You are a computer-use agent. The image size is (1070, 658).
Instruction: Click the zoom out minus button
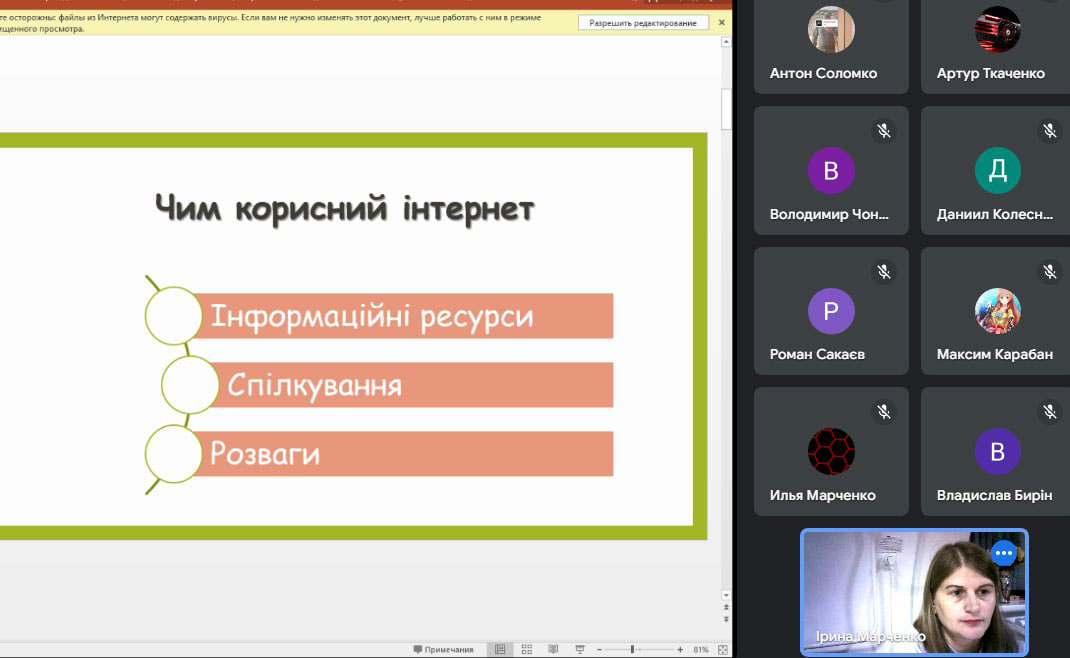click(599, 650)
